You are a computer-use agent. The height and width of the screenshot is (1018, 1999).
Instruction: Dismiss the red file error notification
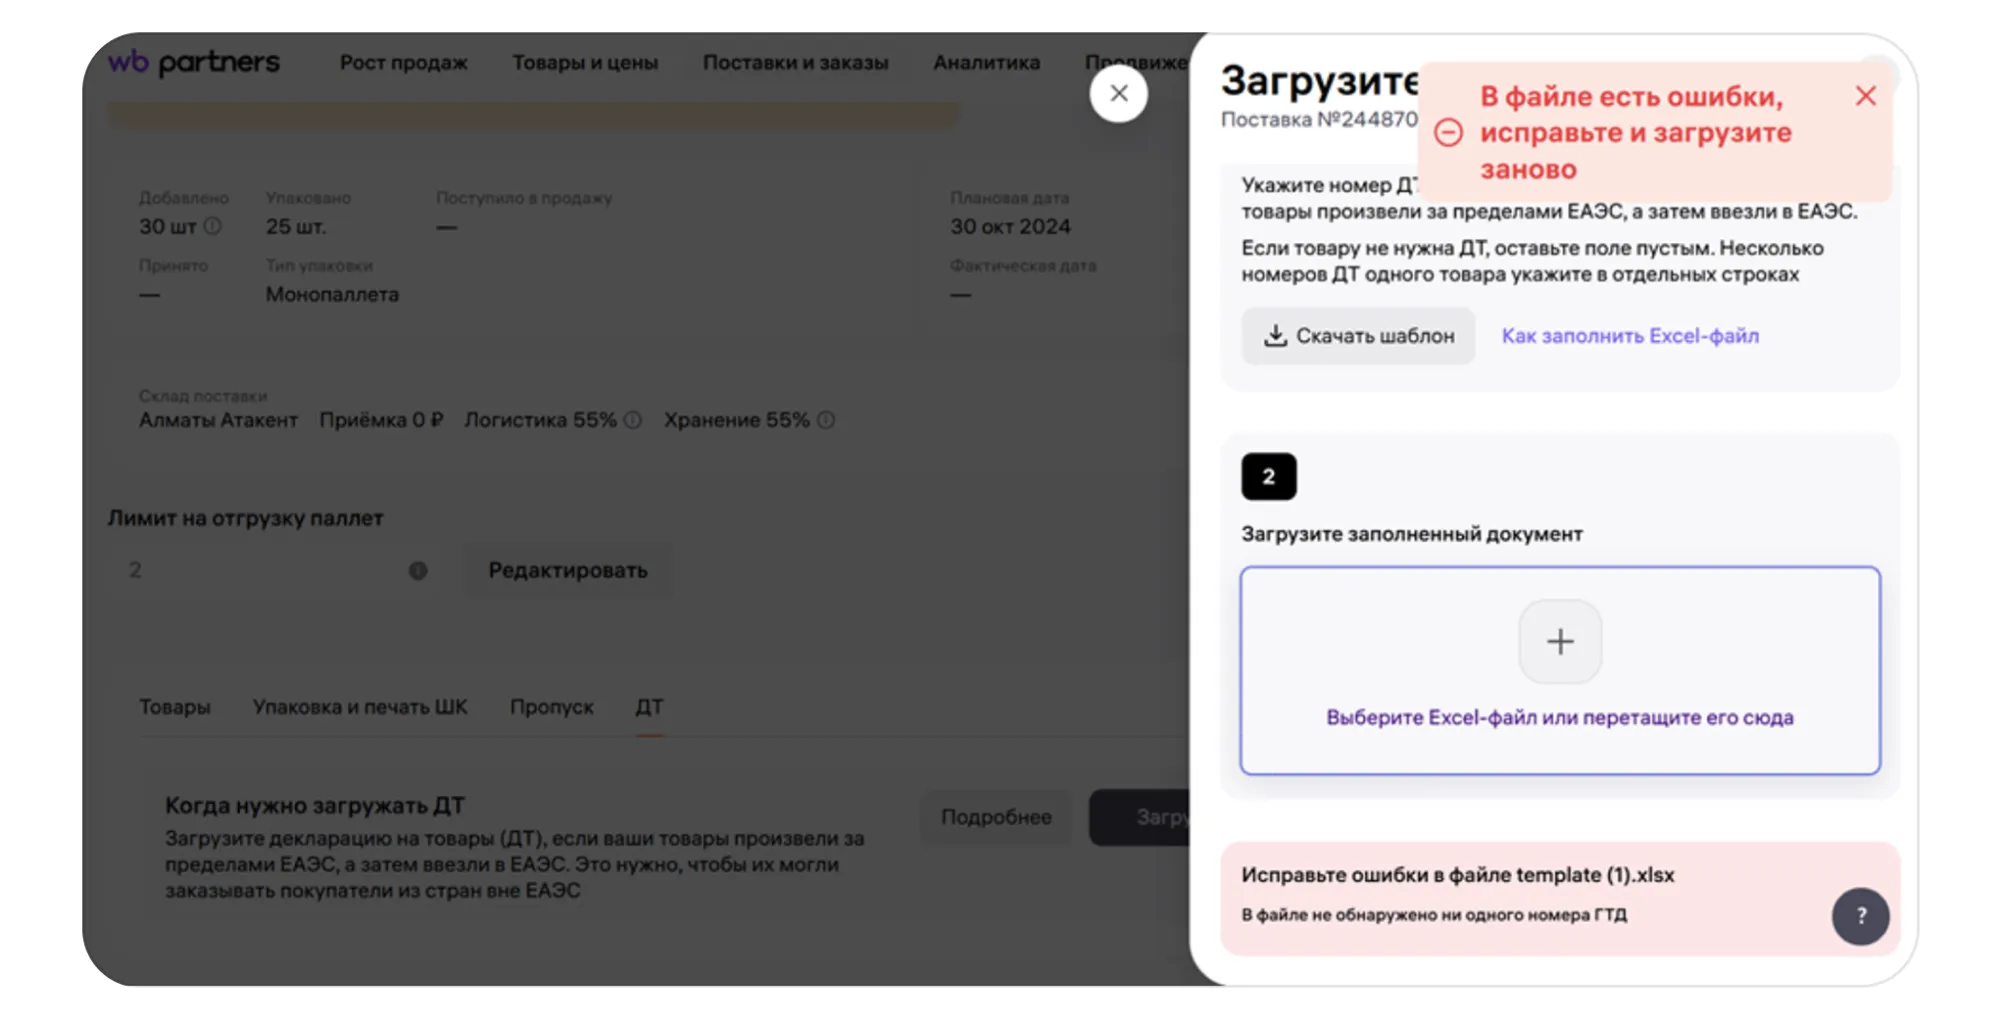coord(1865,96)
